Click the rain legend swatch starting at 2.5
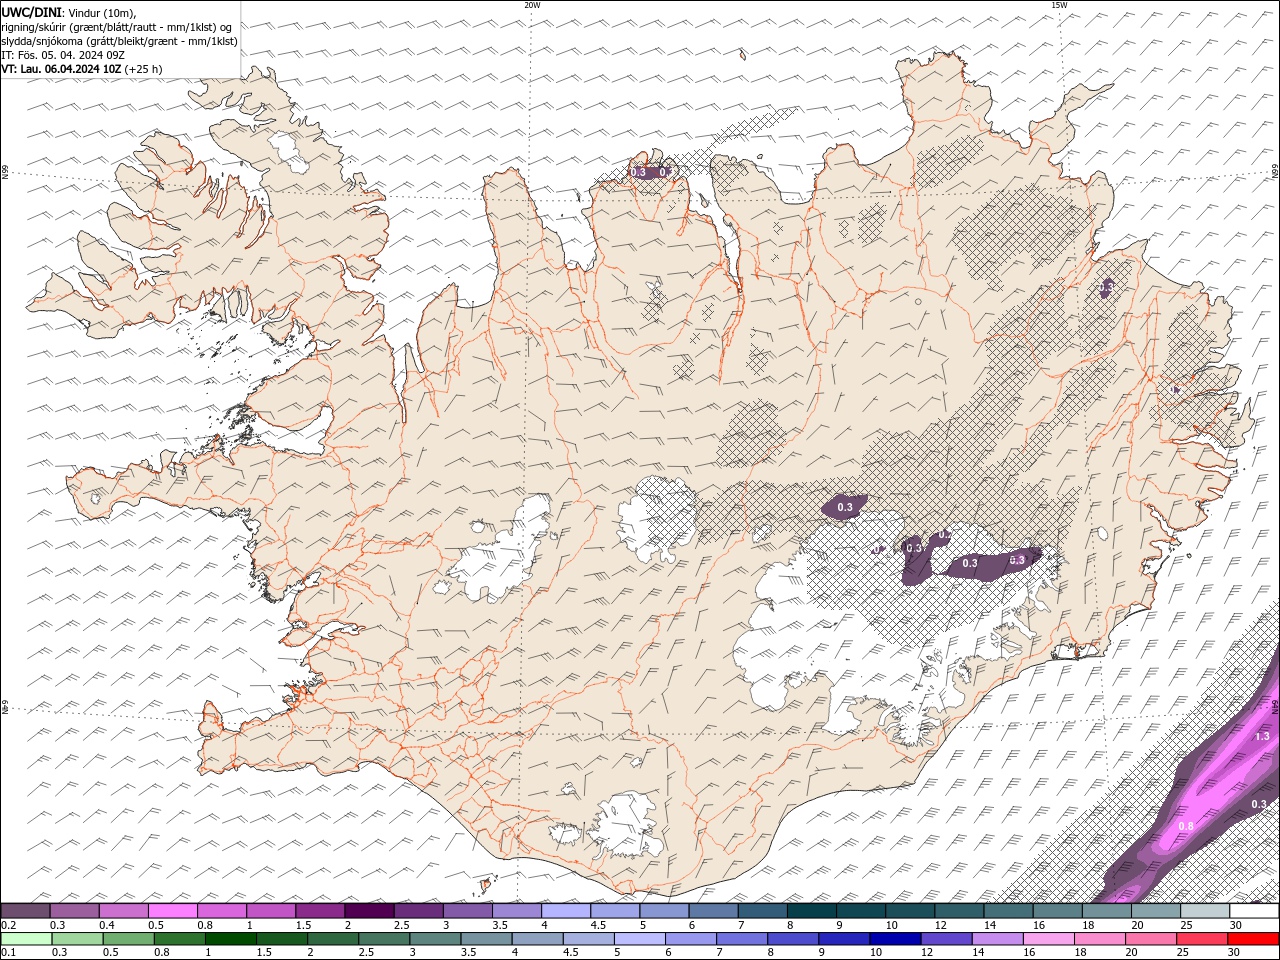 pos(383,939)
